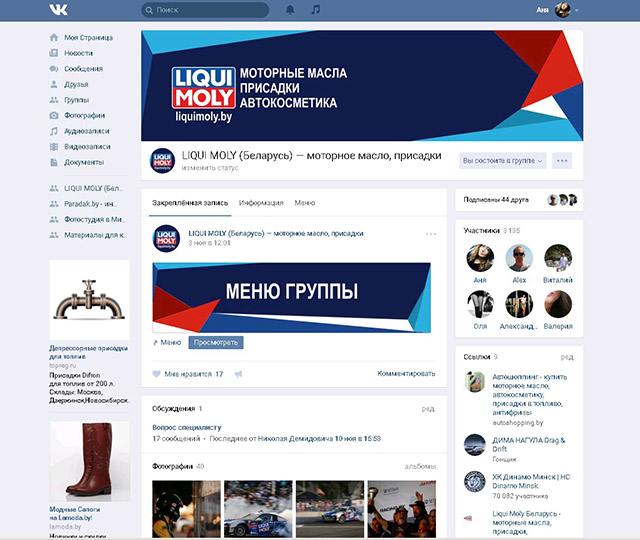Image resolution: width=640 pixels, height=540 pixels.
Task: Open Фотографии in sidebar
Action: [x=84, y=115]
